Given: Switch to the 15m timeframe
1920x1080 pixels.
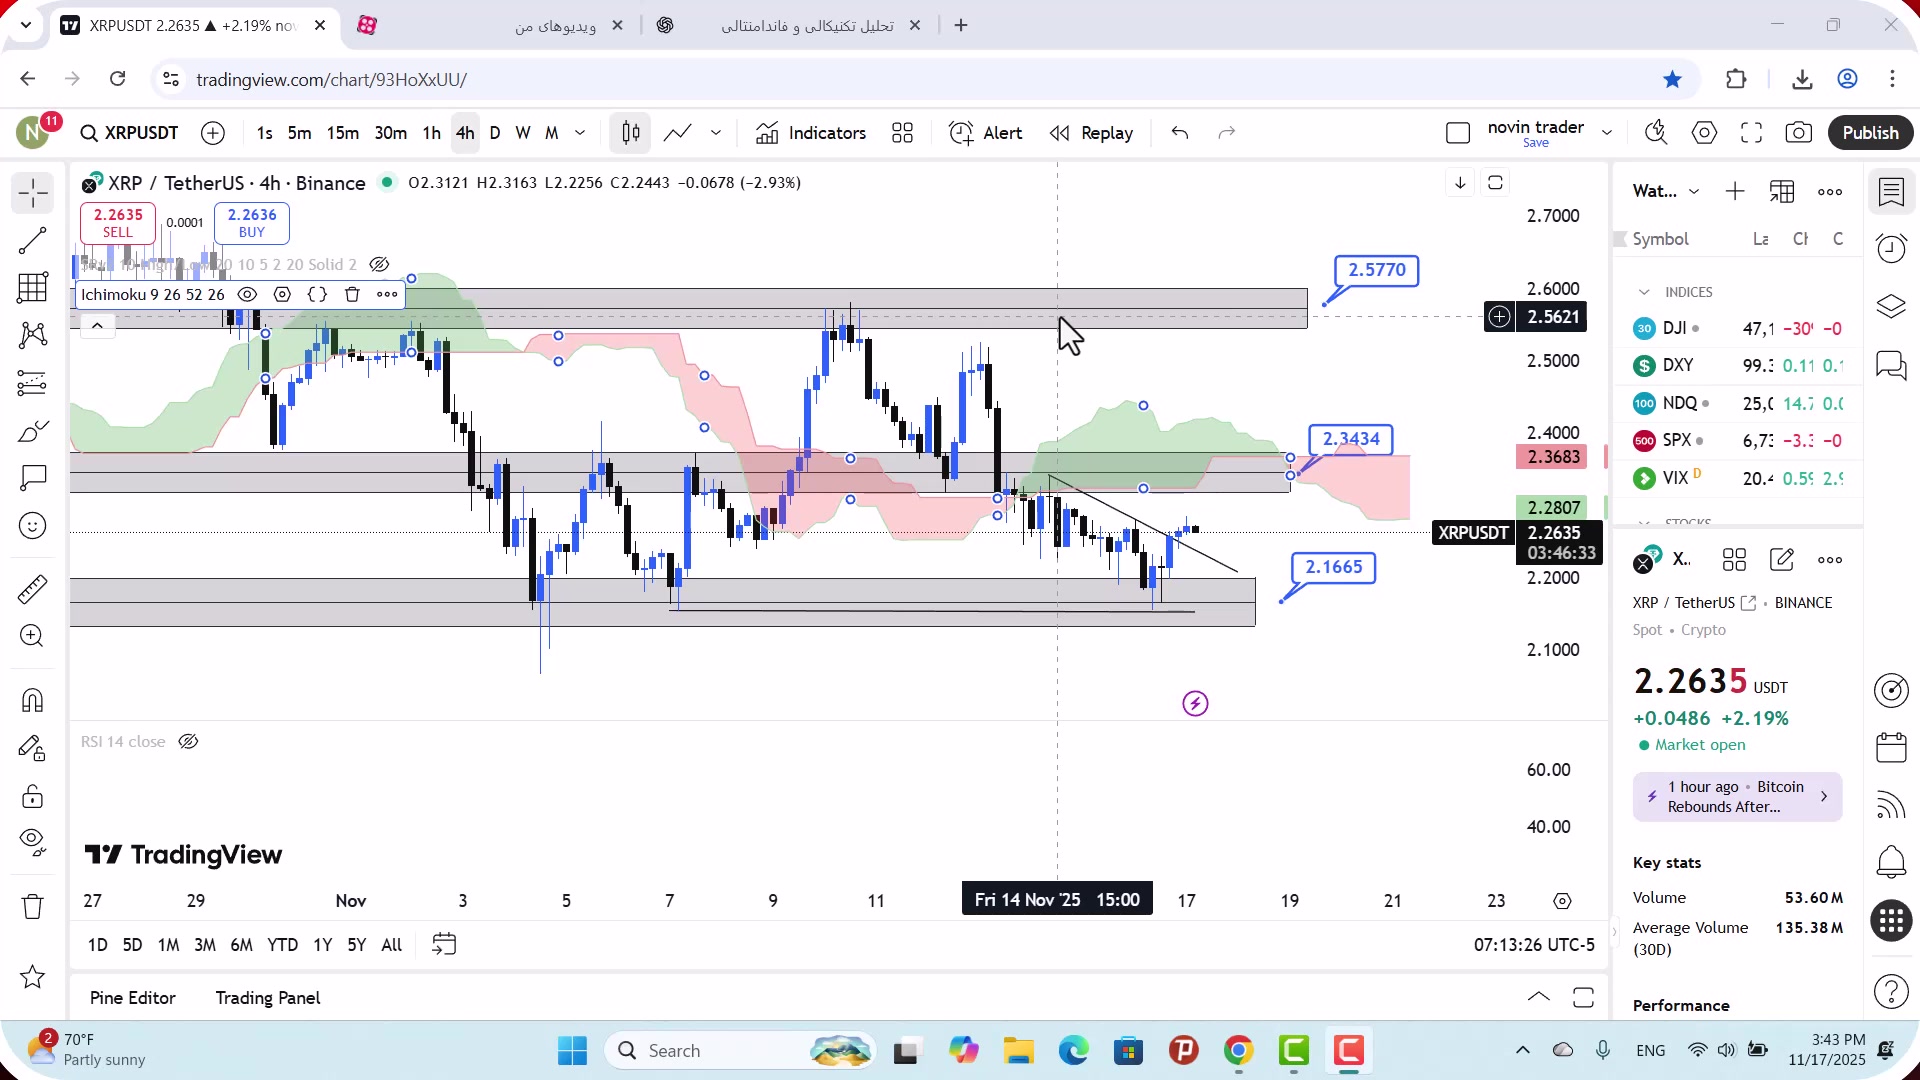Looking at the screenshot, I should pyautogui.click(x=343, y=133).
